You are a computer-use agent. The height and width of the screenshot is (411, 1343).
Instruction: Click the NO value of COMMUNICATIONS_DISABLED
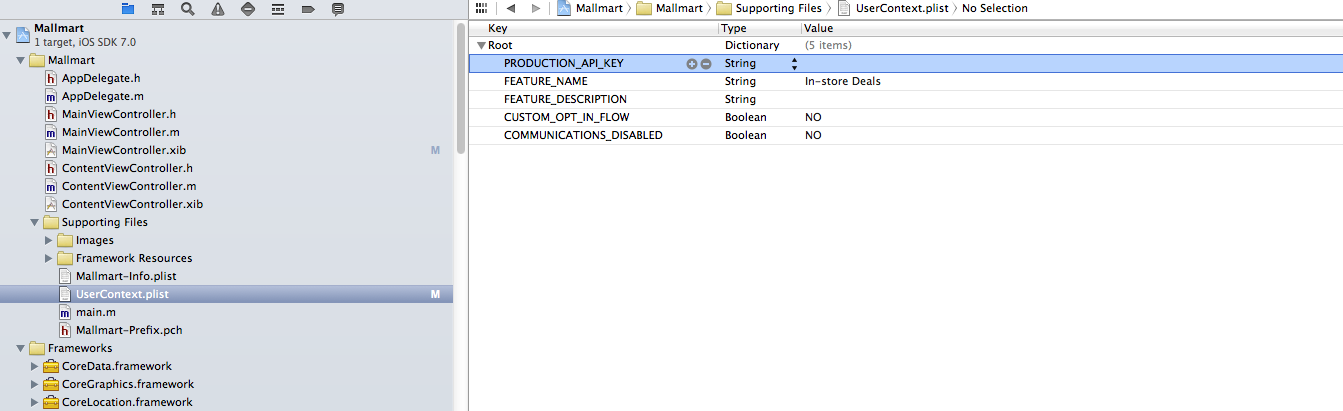[x=813, y=135]
